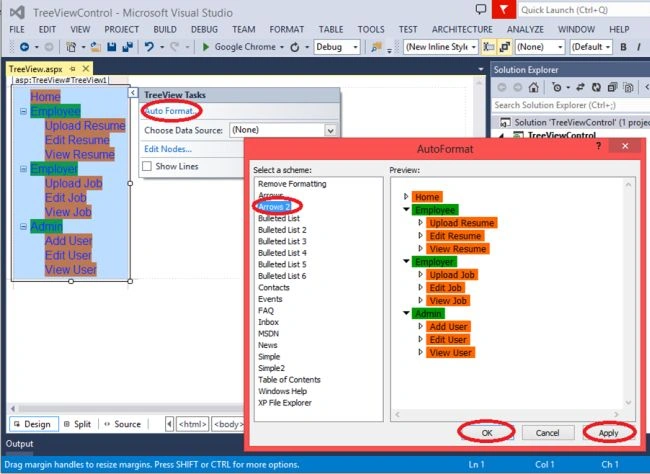Image resolution: width=650 pixels, height=474 pixels.
Task: Click the Open File toolbar icon
Action: coord(96,47)
